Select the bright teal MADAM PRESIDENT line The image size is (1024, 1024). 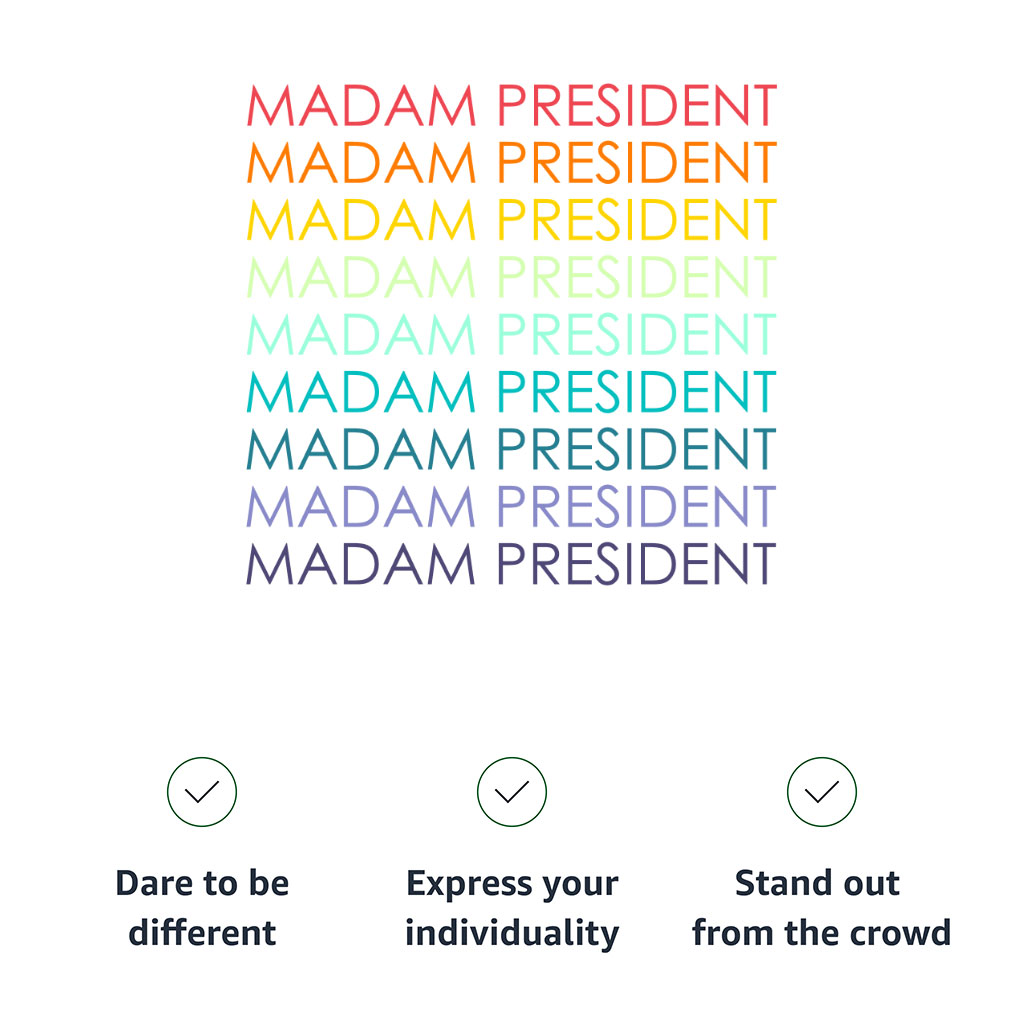(512, 392)
